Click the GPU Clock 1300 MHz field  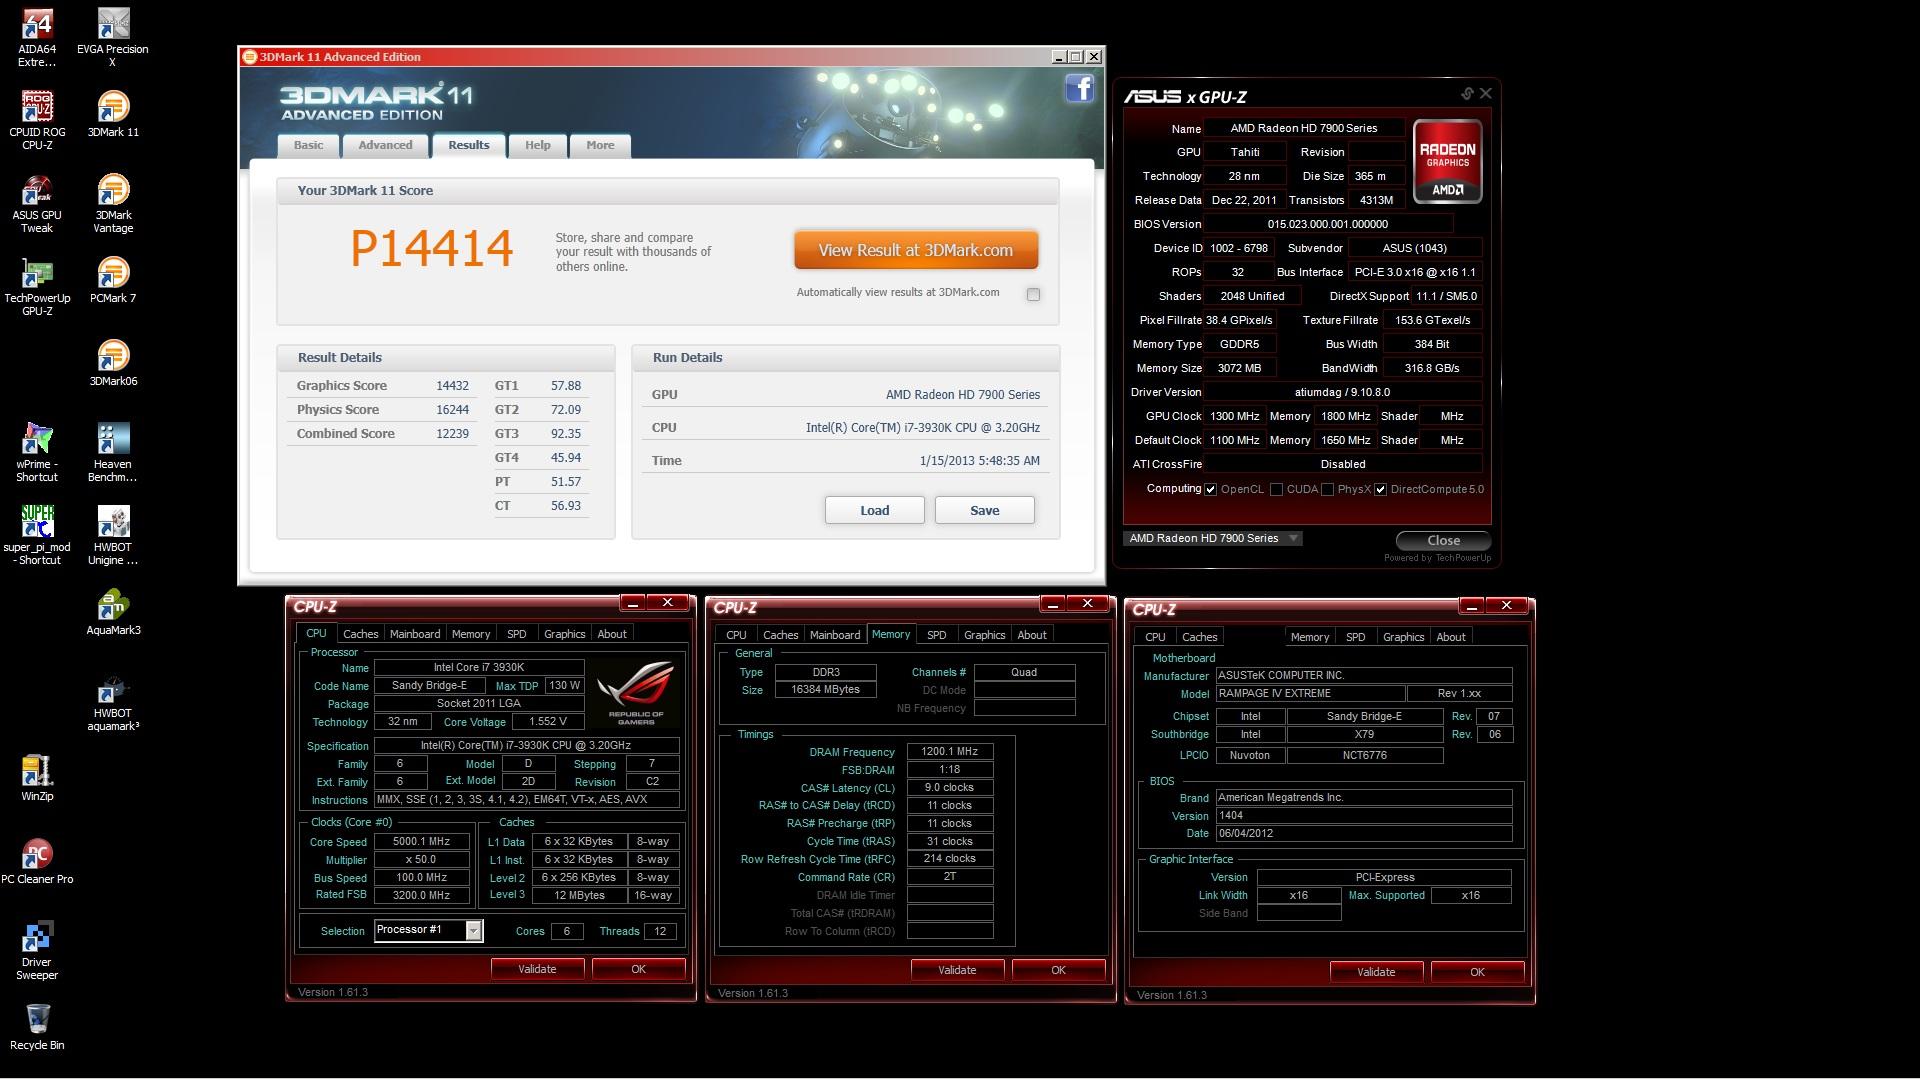pos(1234,416)
